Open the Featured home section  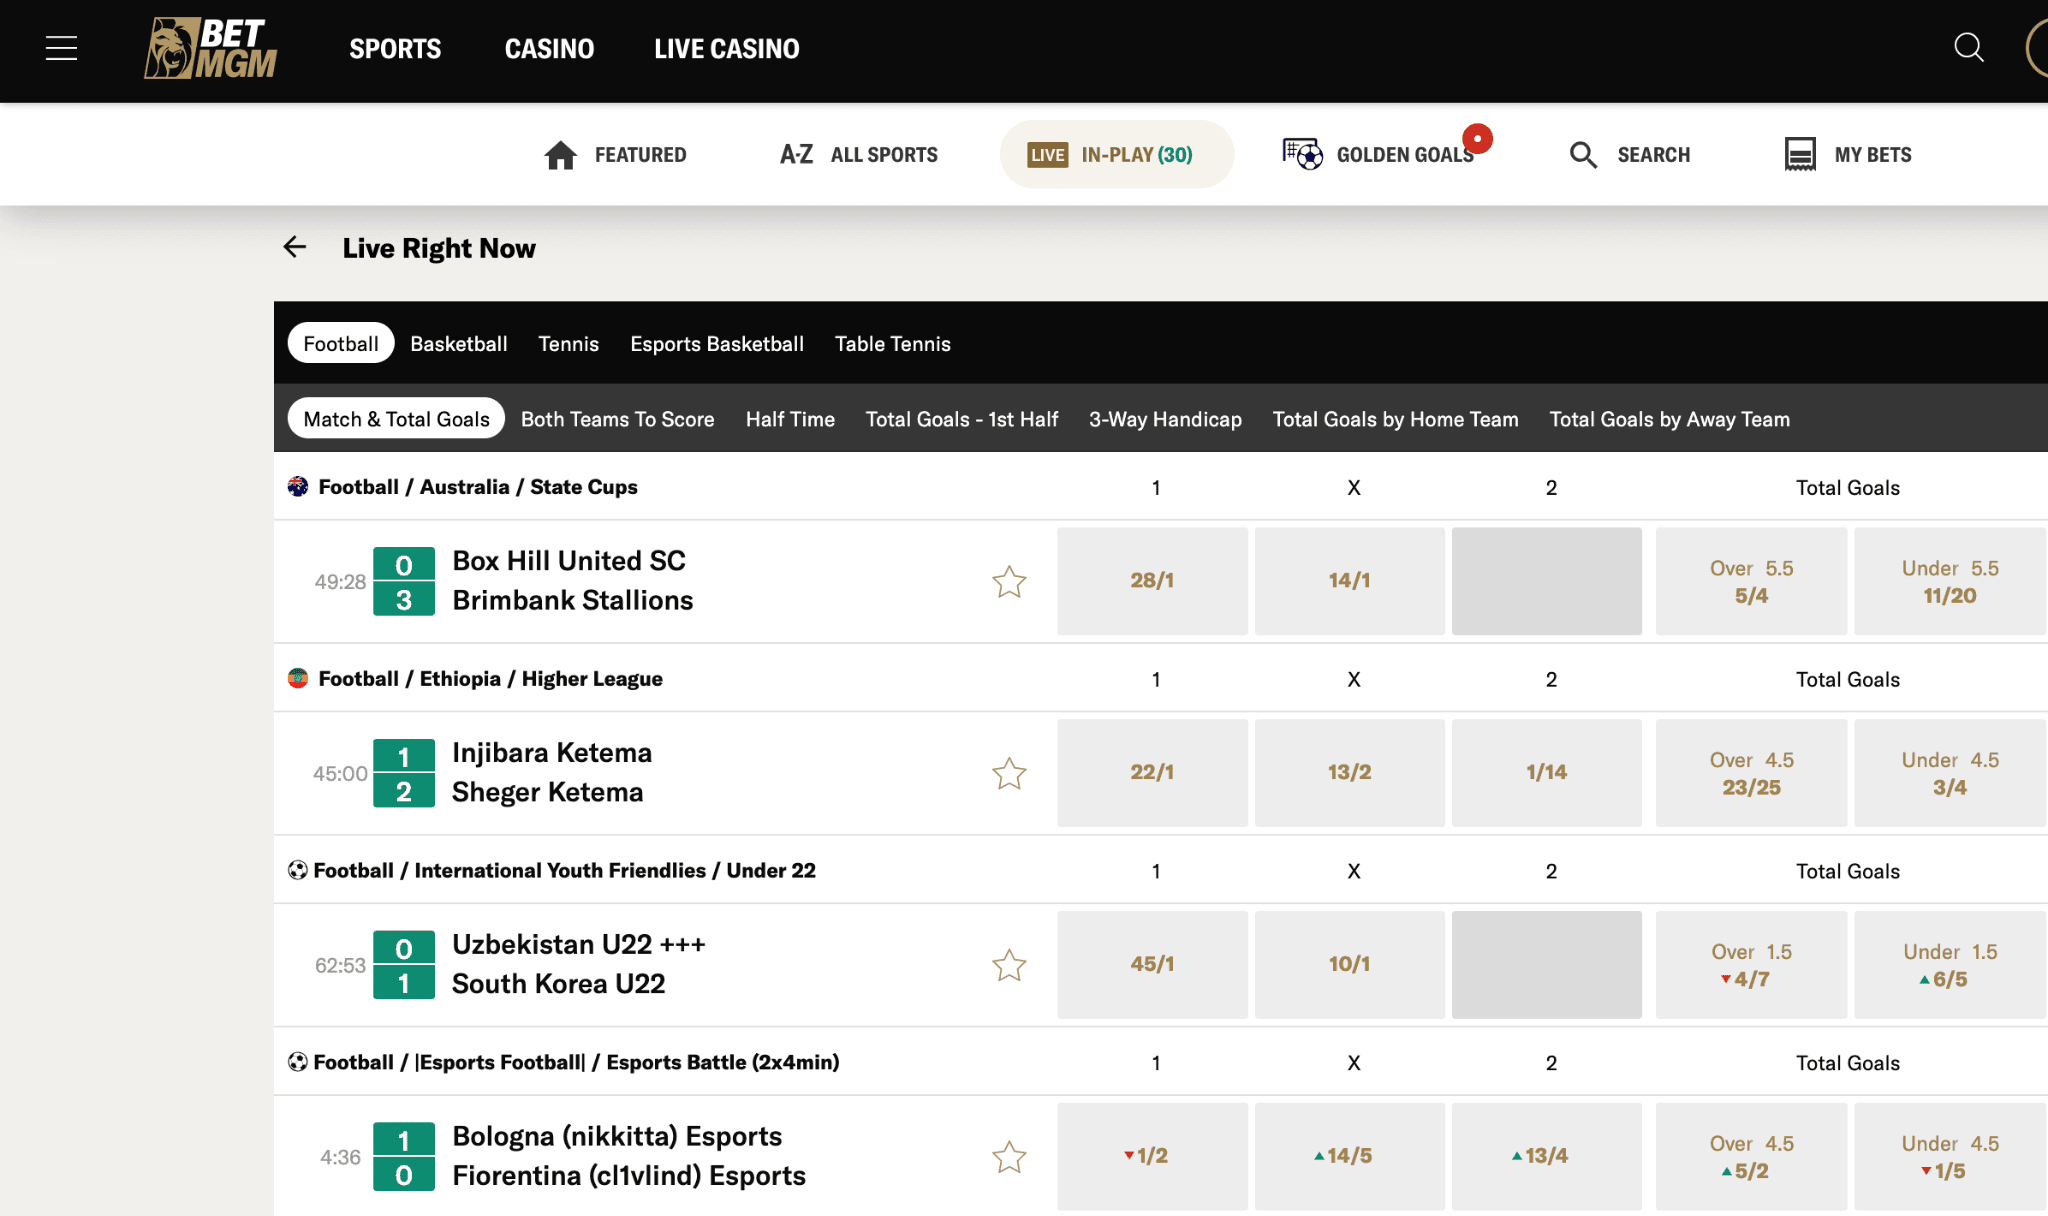coord(615,154)
